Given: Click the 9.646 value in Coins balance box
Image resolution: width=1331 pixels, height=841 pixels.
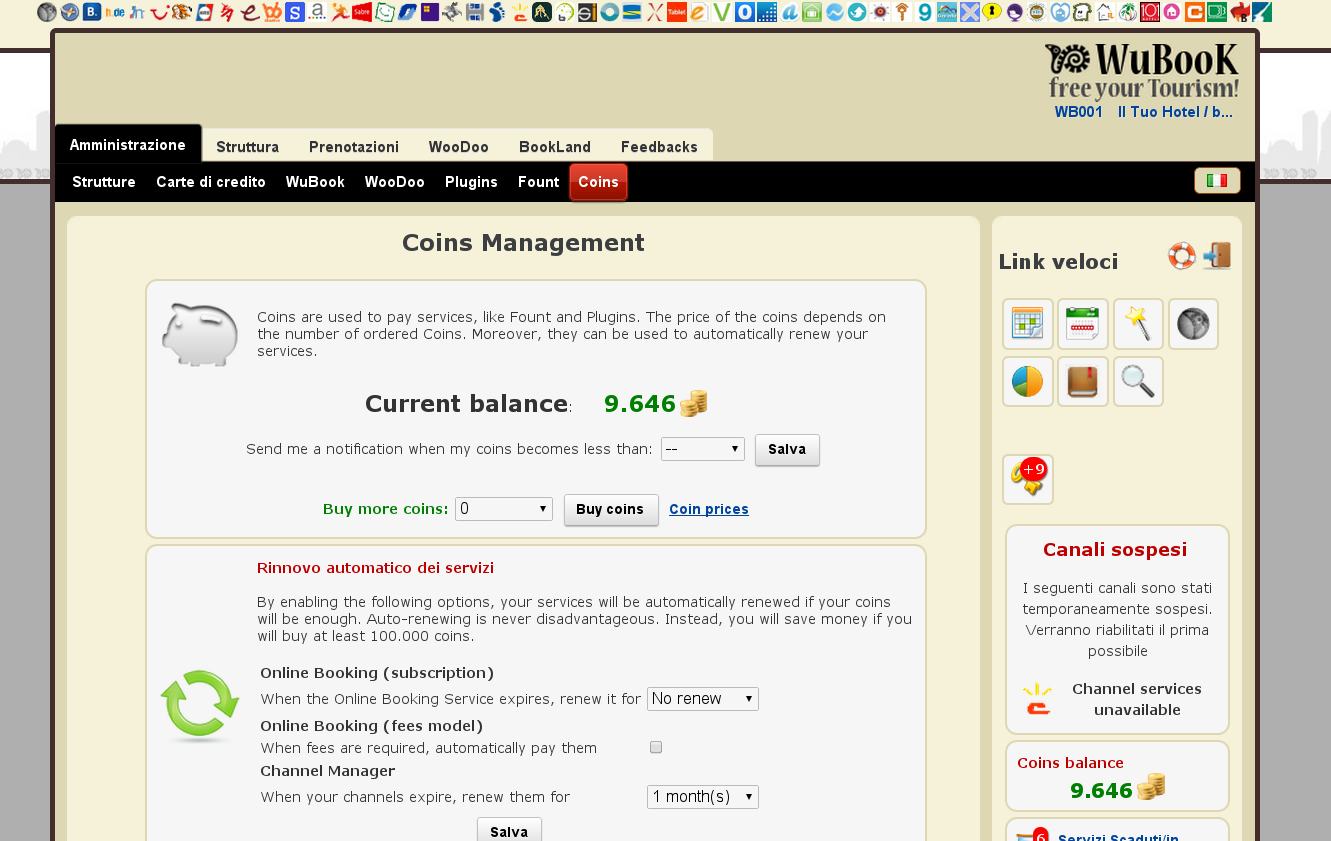Looking at the screenshot, I should pyautogui.click(x=1101, y=790).
